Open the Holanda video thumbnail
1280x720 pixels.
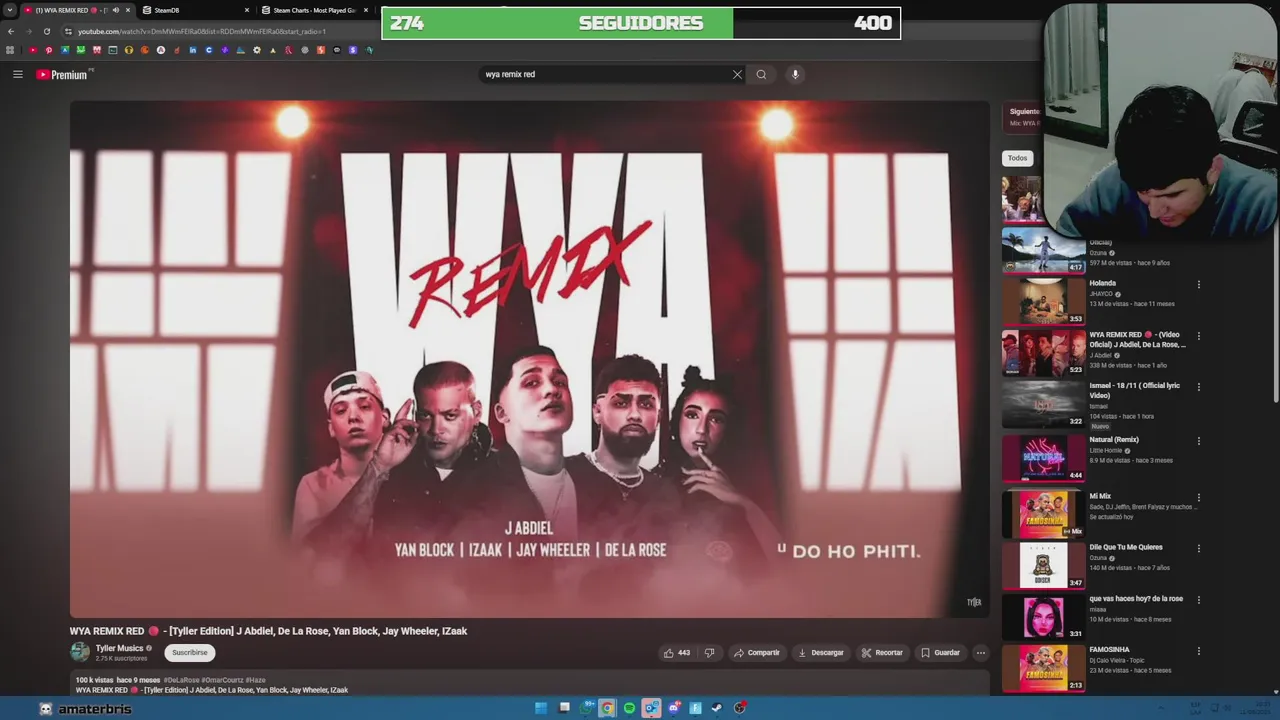pos(1043,301)
